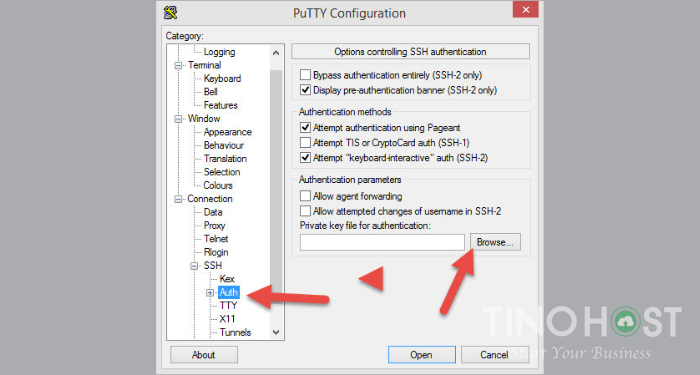
Task: Open TTY settings category
Action: (228, 306)
